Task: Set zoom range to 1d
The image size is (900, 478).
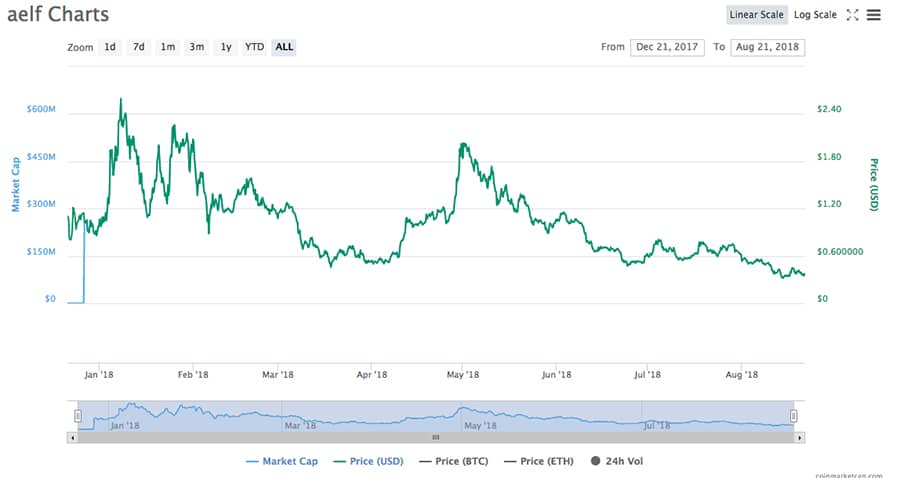Action: (110, 47)
